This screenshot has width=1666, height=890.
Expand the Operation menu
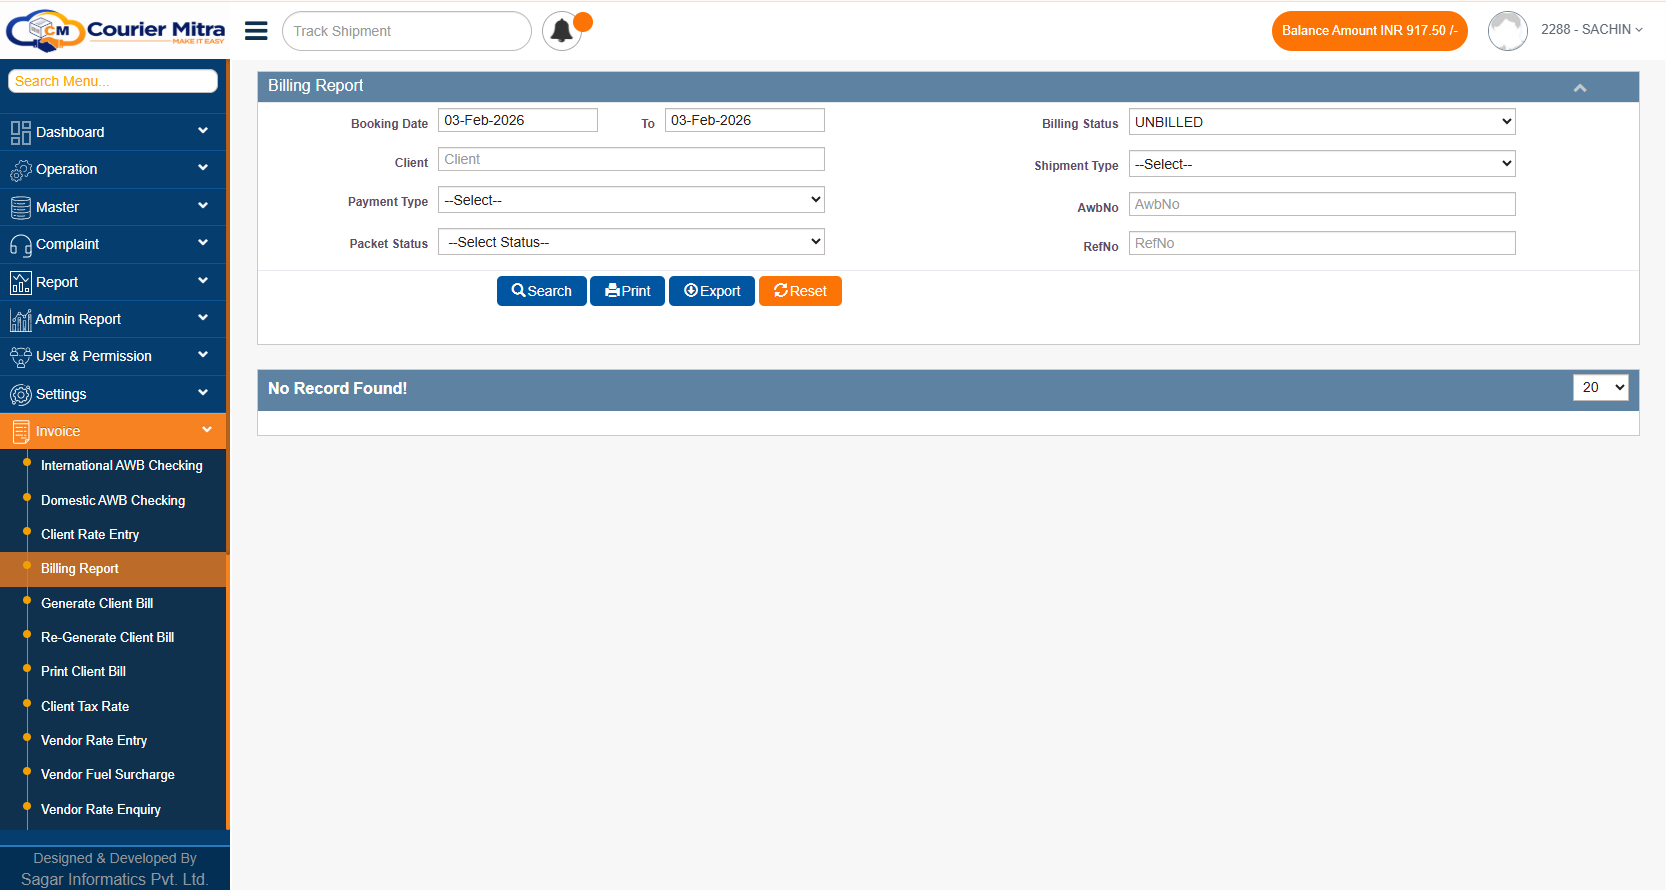click(x=203, y=168)
